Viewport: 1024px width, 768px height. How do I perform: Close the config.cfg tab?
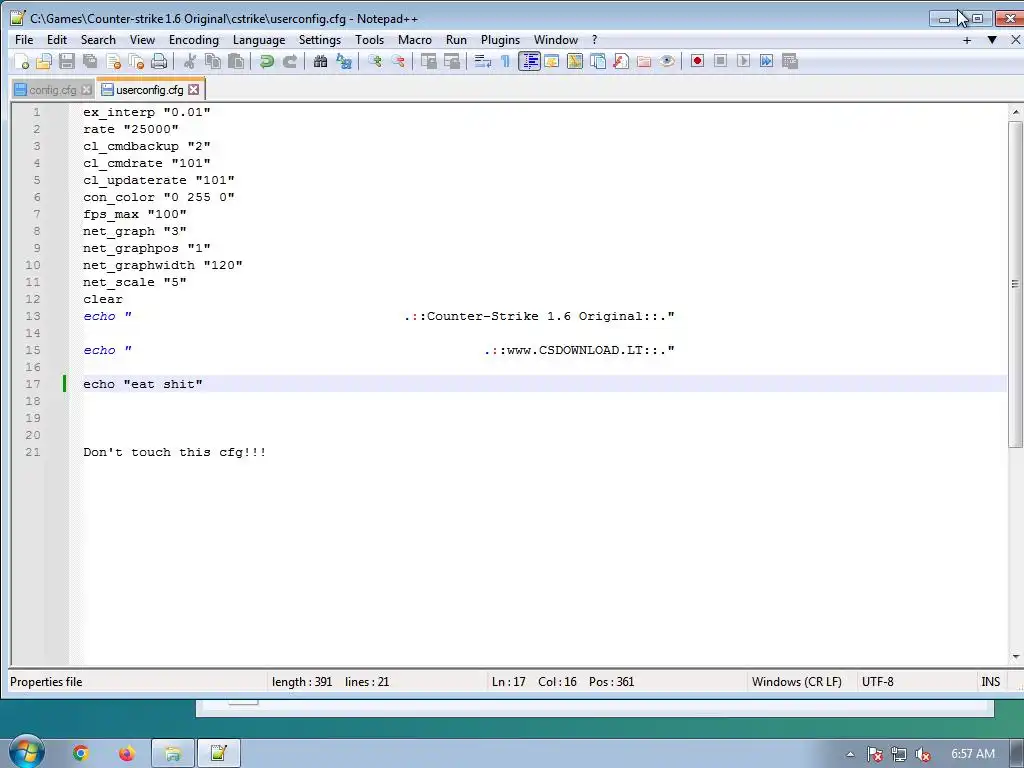[x=86, y=89]
